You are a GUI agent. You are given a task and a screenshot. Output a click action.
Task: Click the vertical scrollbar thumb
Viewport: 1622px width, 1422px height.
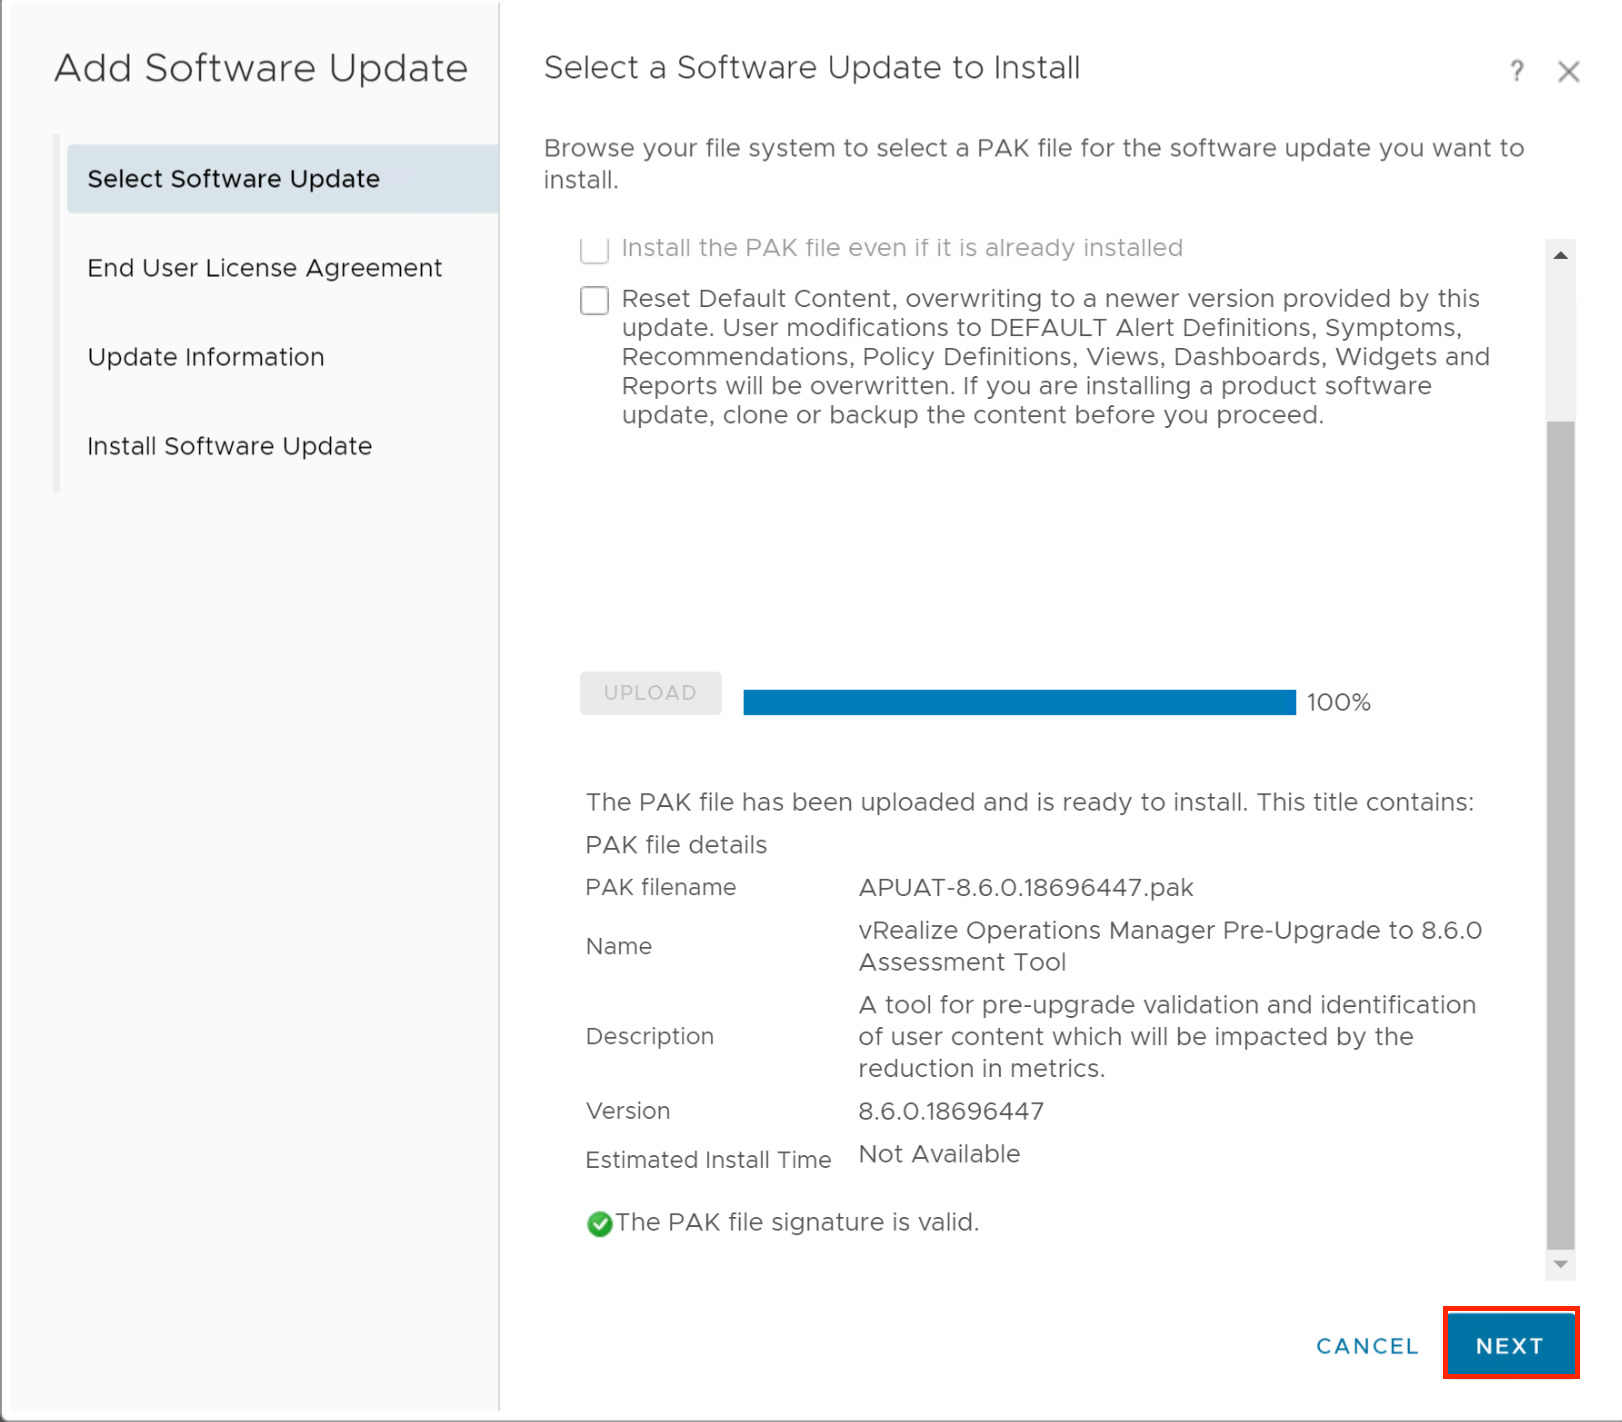[1560, 830]
